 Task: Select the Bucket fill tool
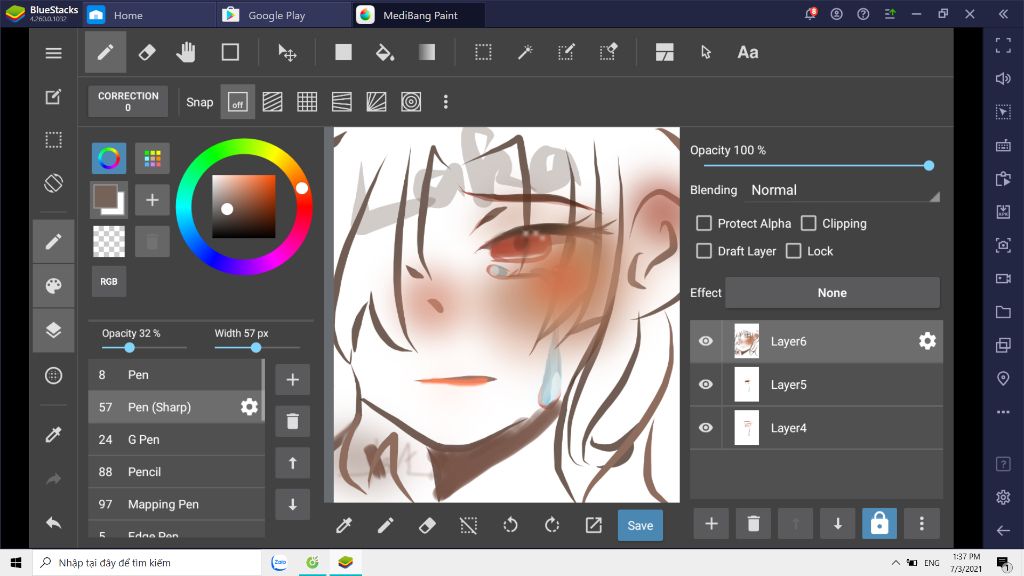(x=385, y=52)
